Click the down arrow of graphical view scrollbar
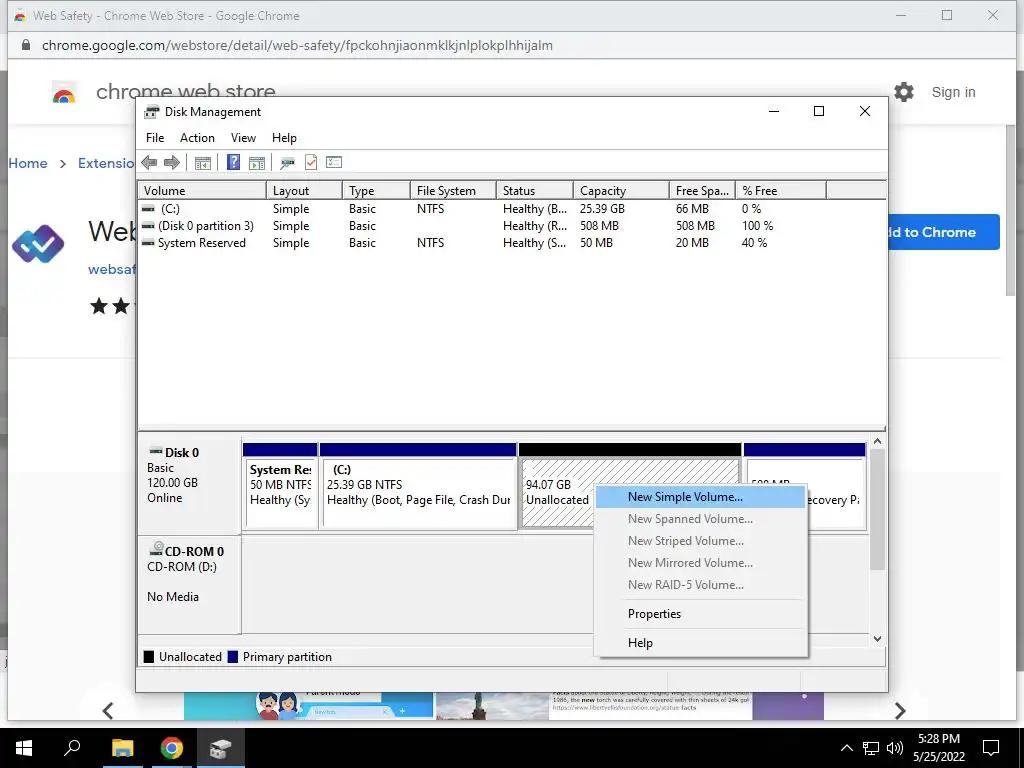The image size is (1024, 768). click(x=878, y=639)
